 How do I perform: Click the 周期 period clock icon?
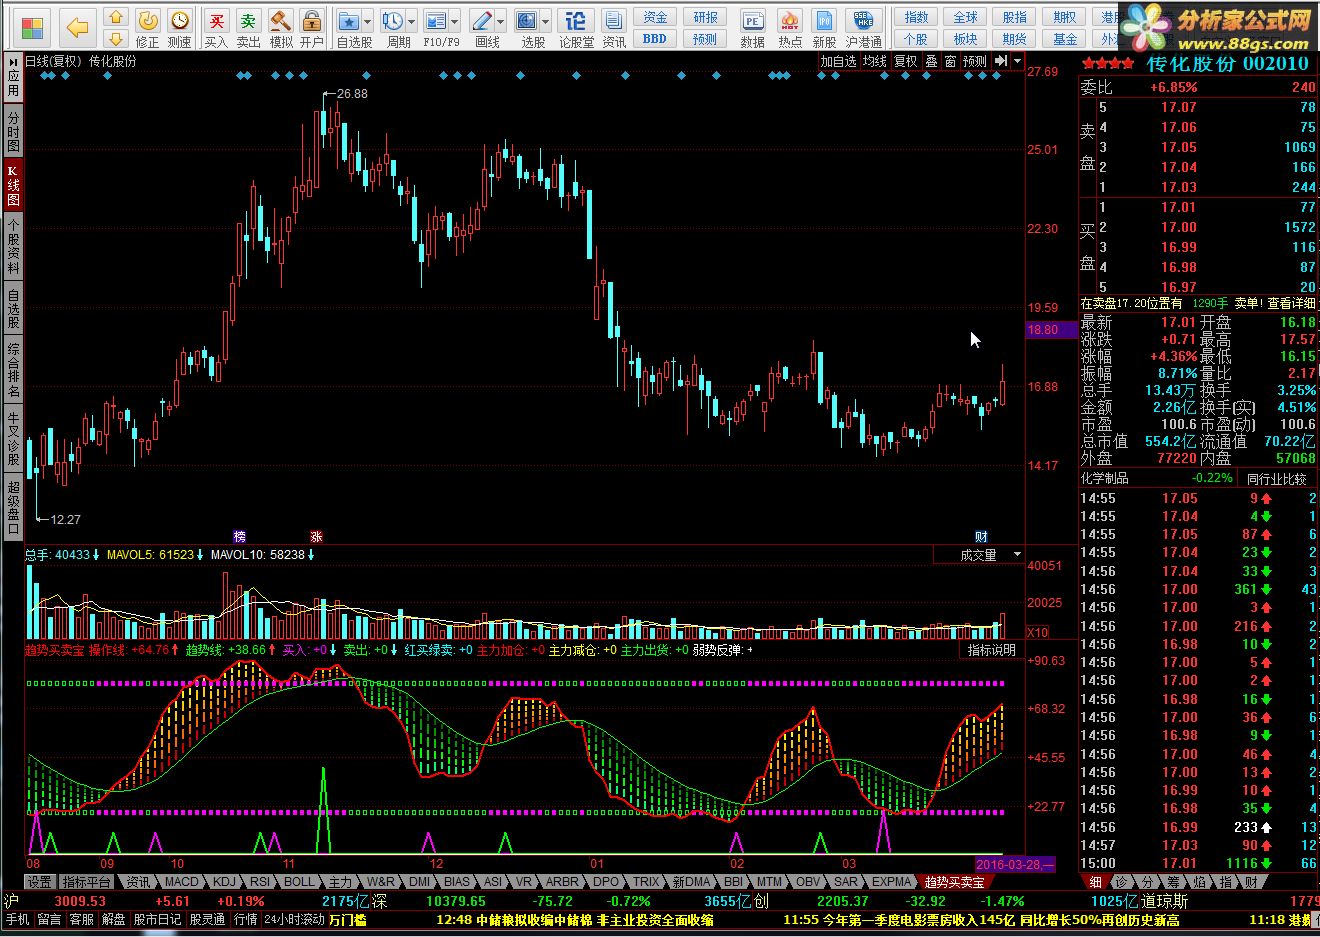tap(392, 20)
